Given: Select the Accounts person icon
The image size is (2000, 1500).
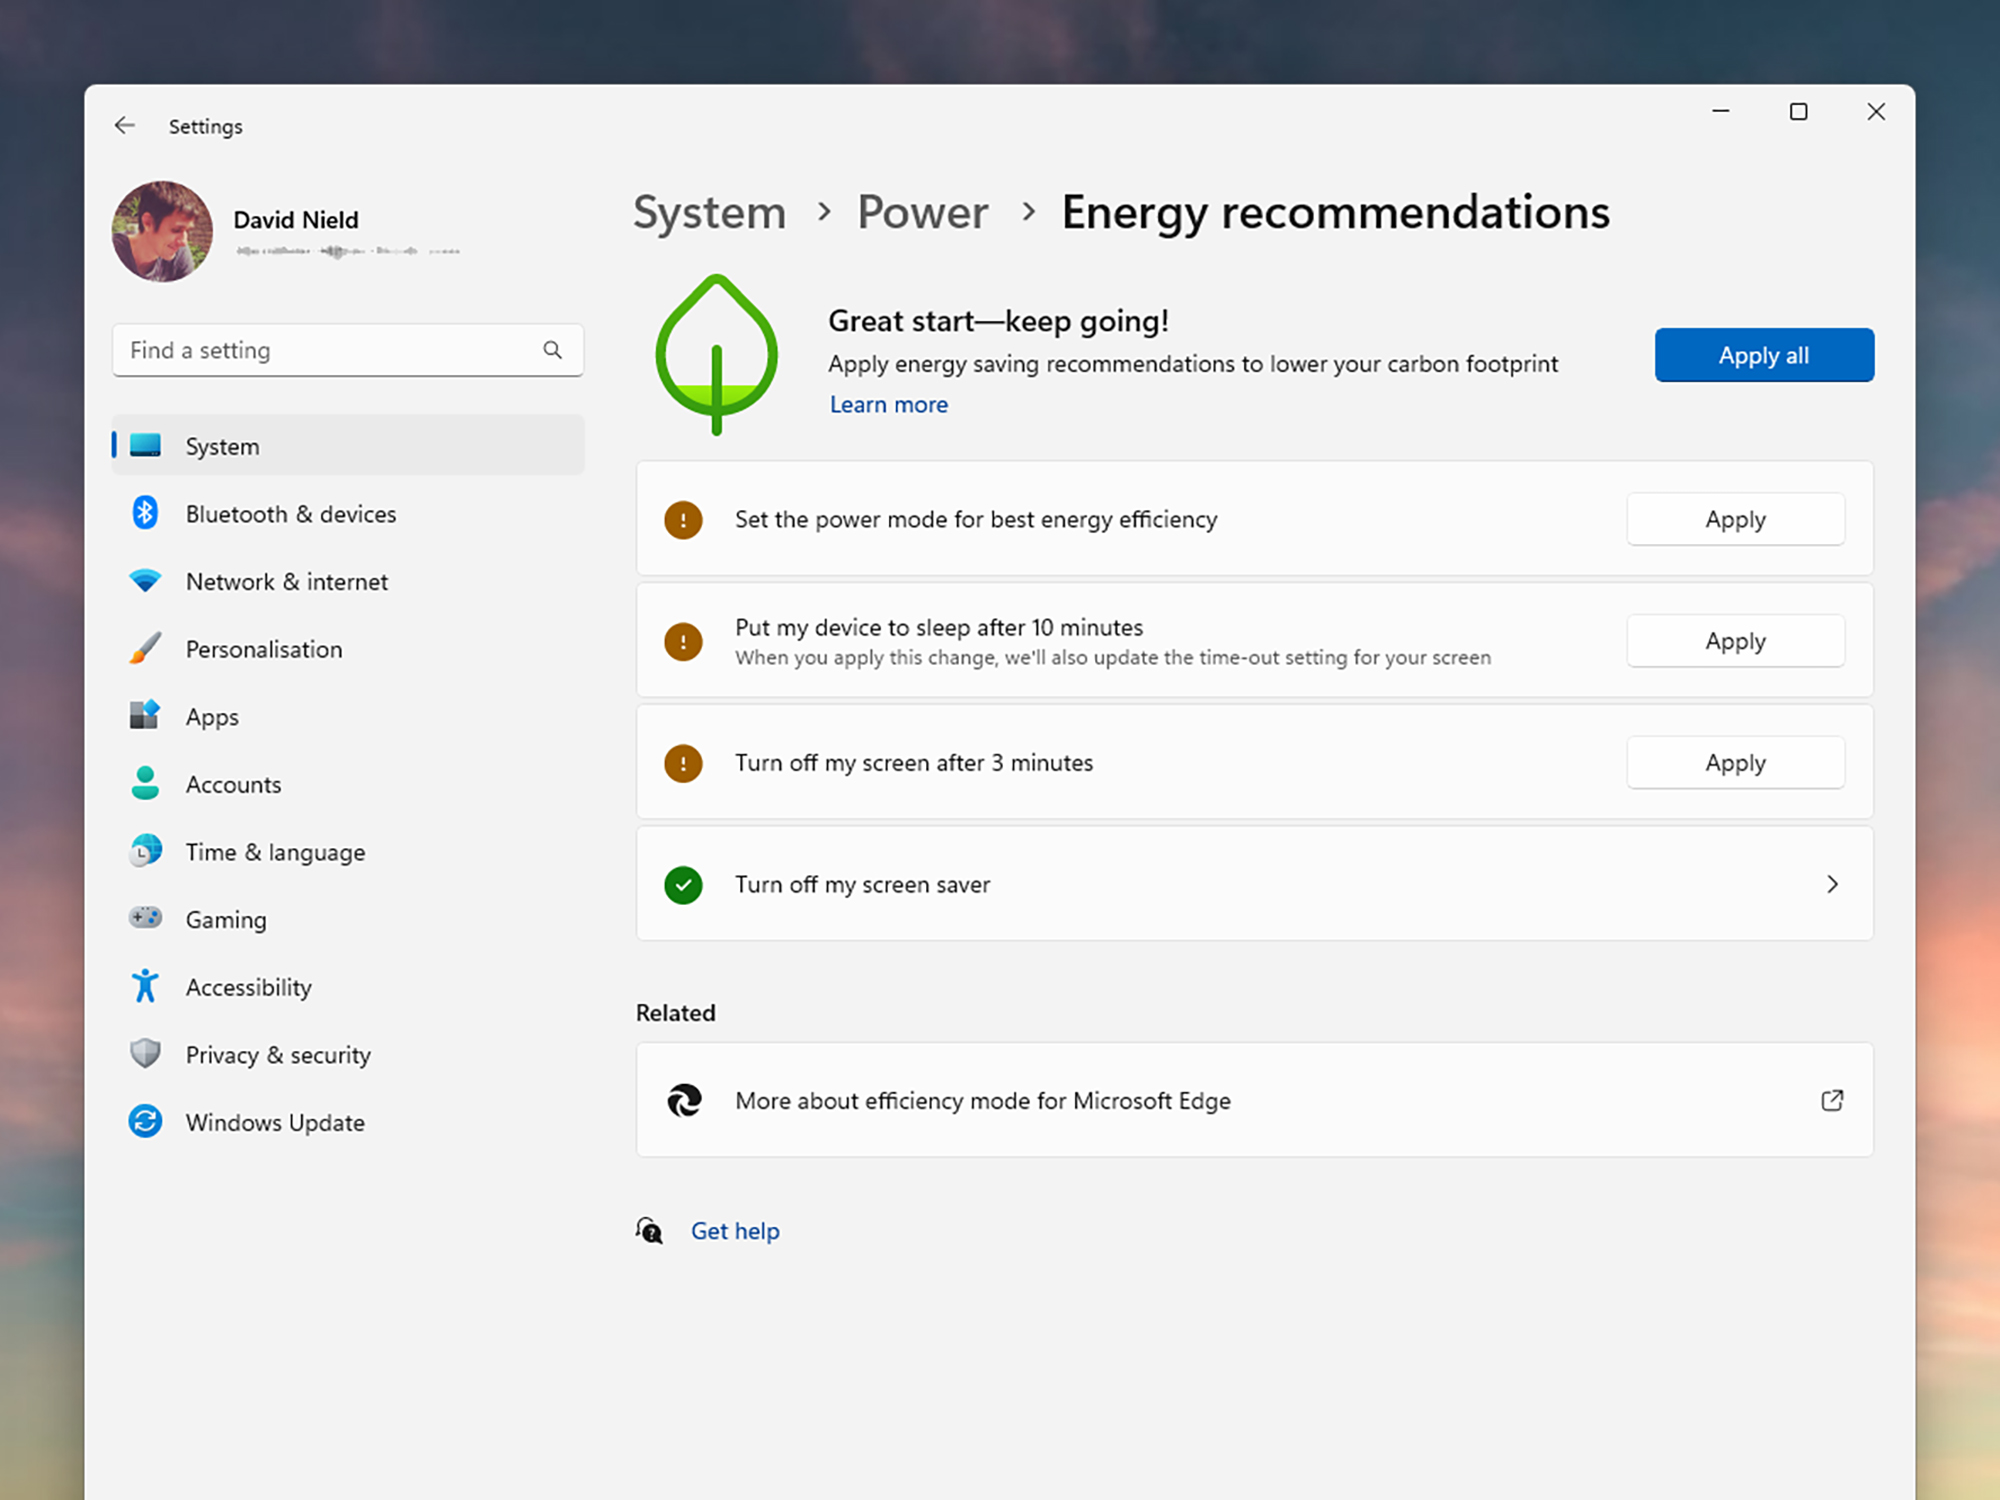Looking at the screenshot, I should tap(146, 784).
